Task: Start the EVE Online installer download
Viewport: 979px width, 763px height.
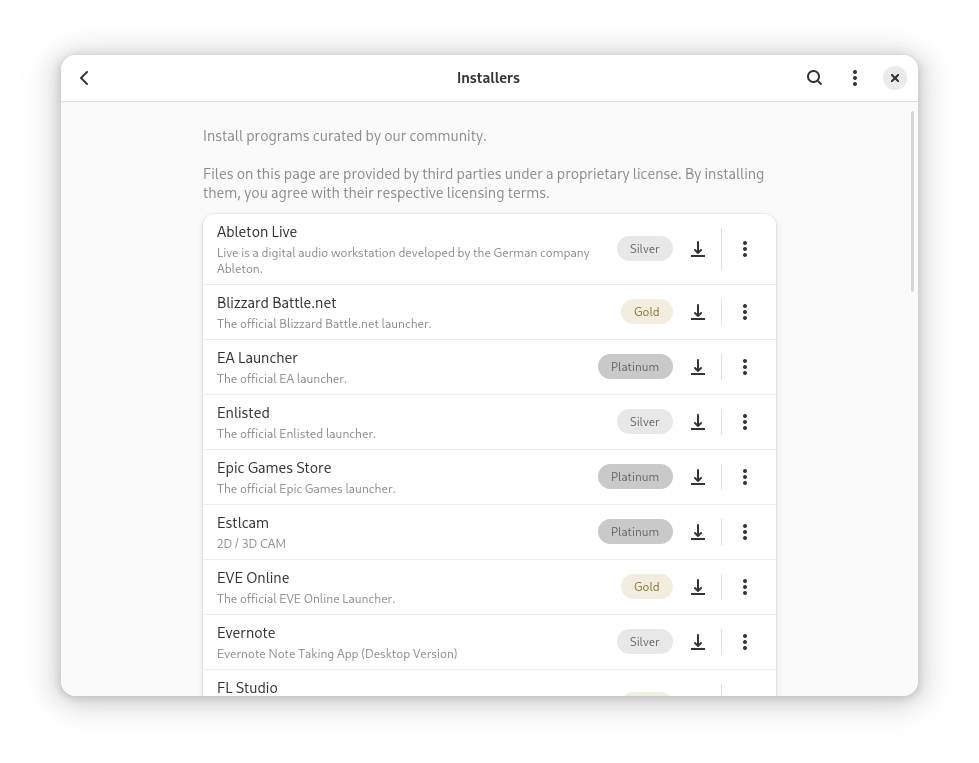Action: click(698, 587)
